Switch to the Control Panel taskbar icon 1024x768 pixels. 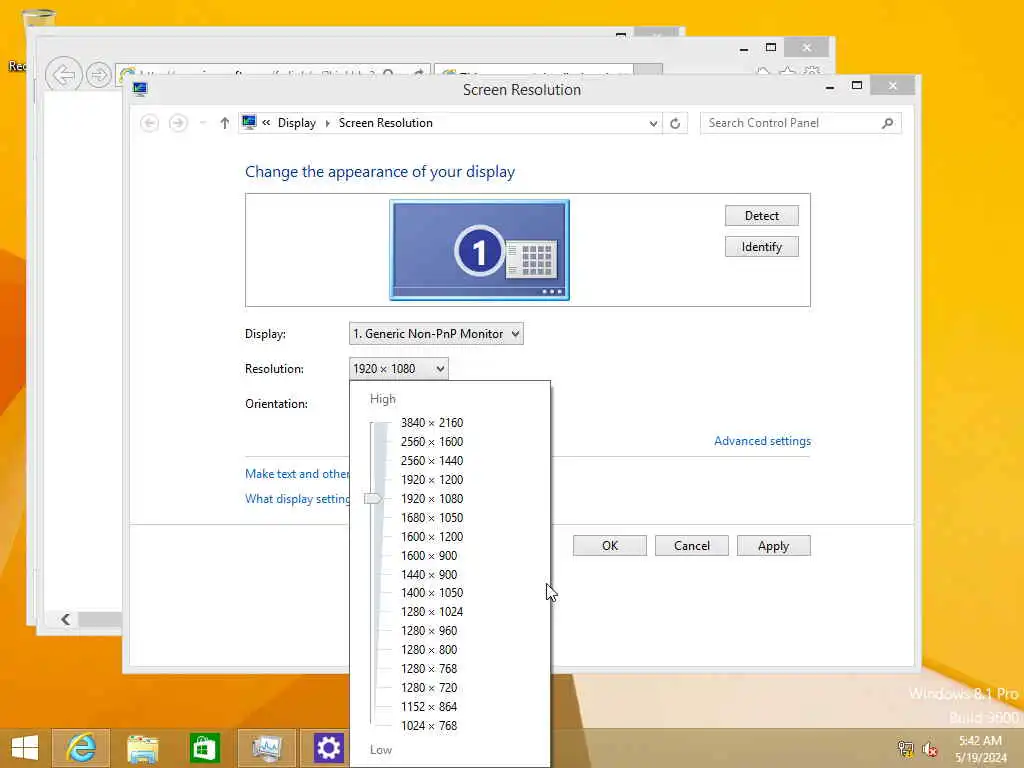point(266,748)
